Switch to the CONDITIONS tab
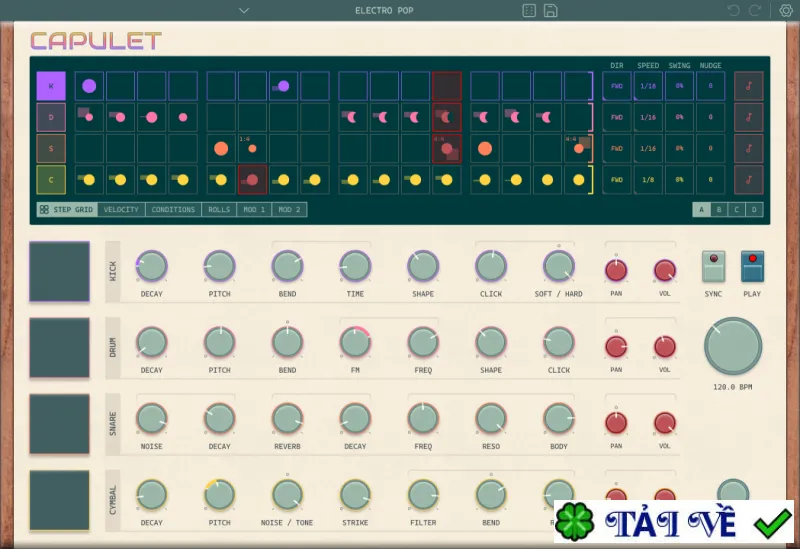800x549 pixels. pyautogui.click(x=173, y=210)
